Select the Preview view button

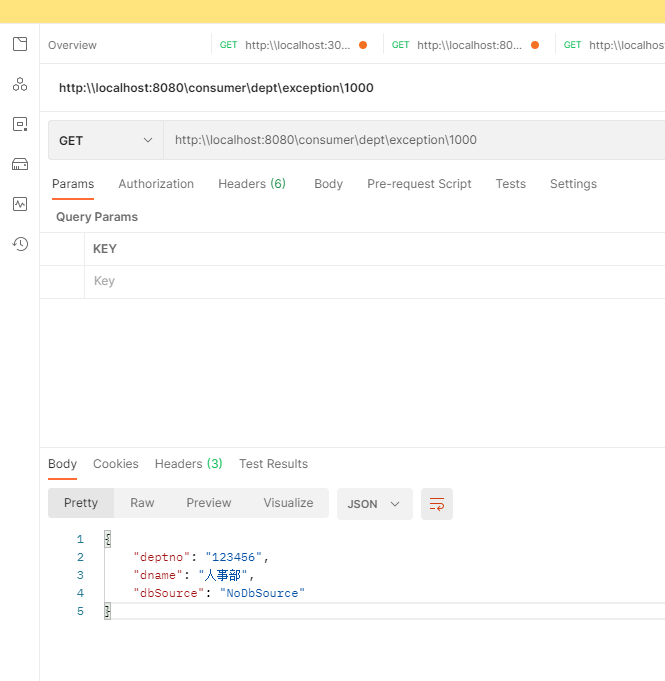208,503
